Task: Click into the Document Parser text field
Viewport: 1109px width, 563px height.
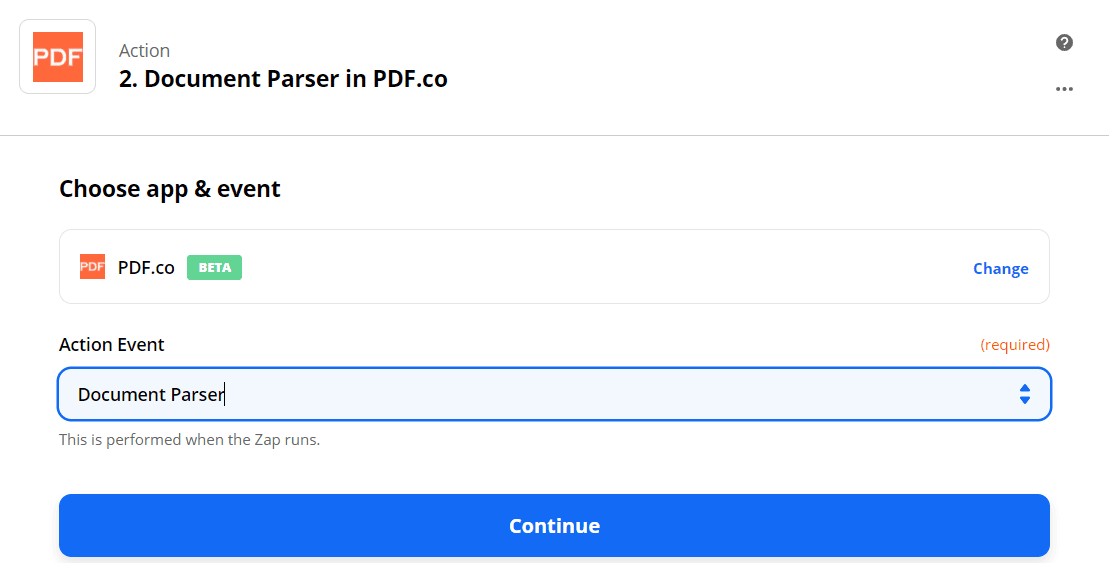Action: tap(151, 394)
